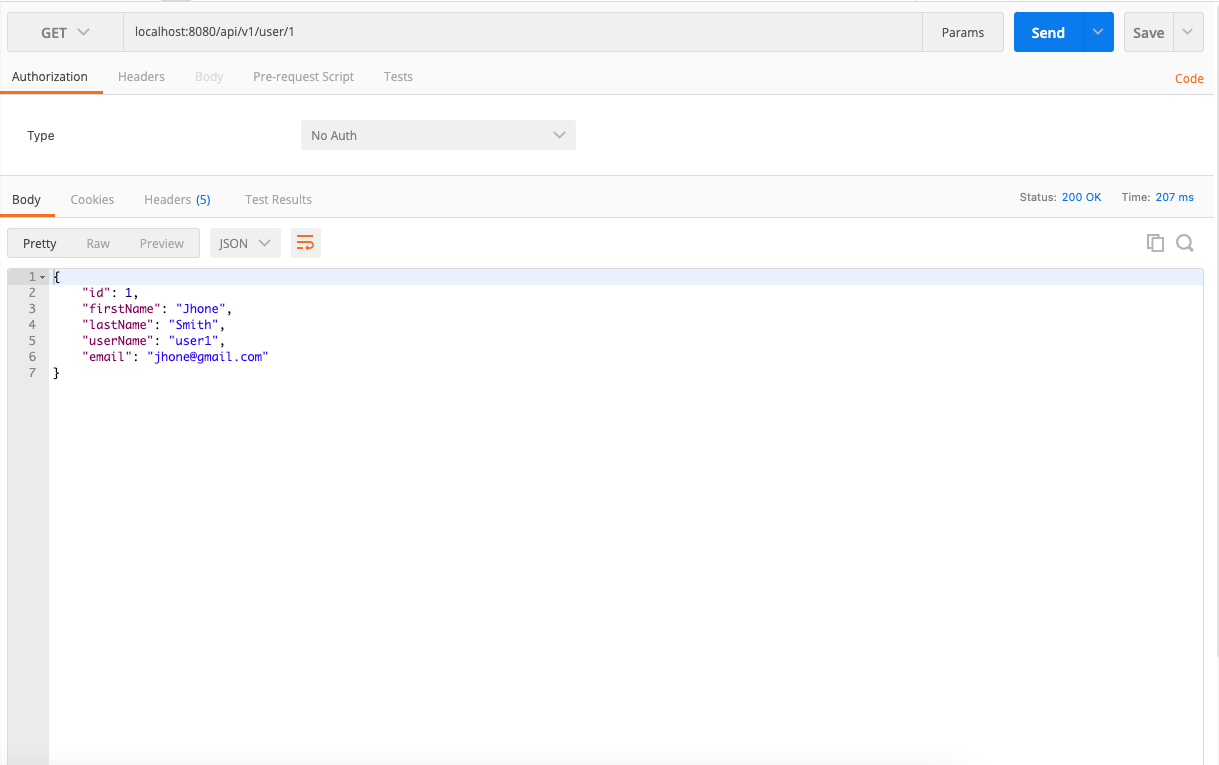Change JSON response format dropdown

[x=244, y=242]
